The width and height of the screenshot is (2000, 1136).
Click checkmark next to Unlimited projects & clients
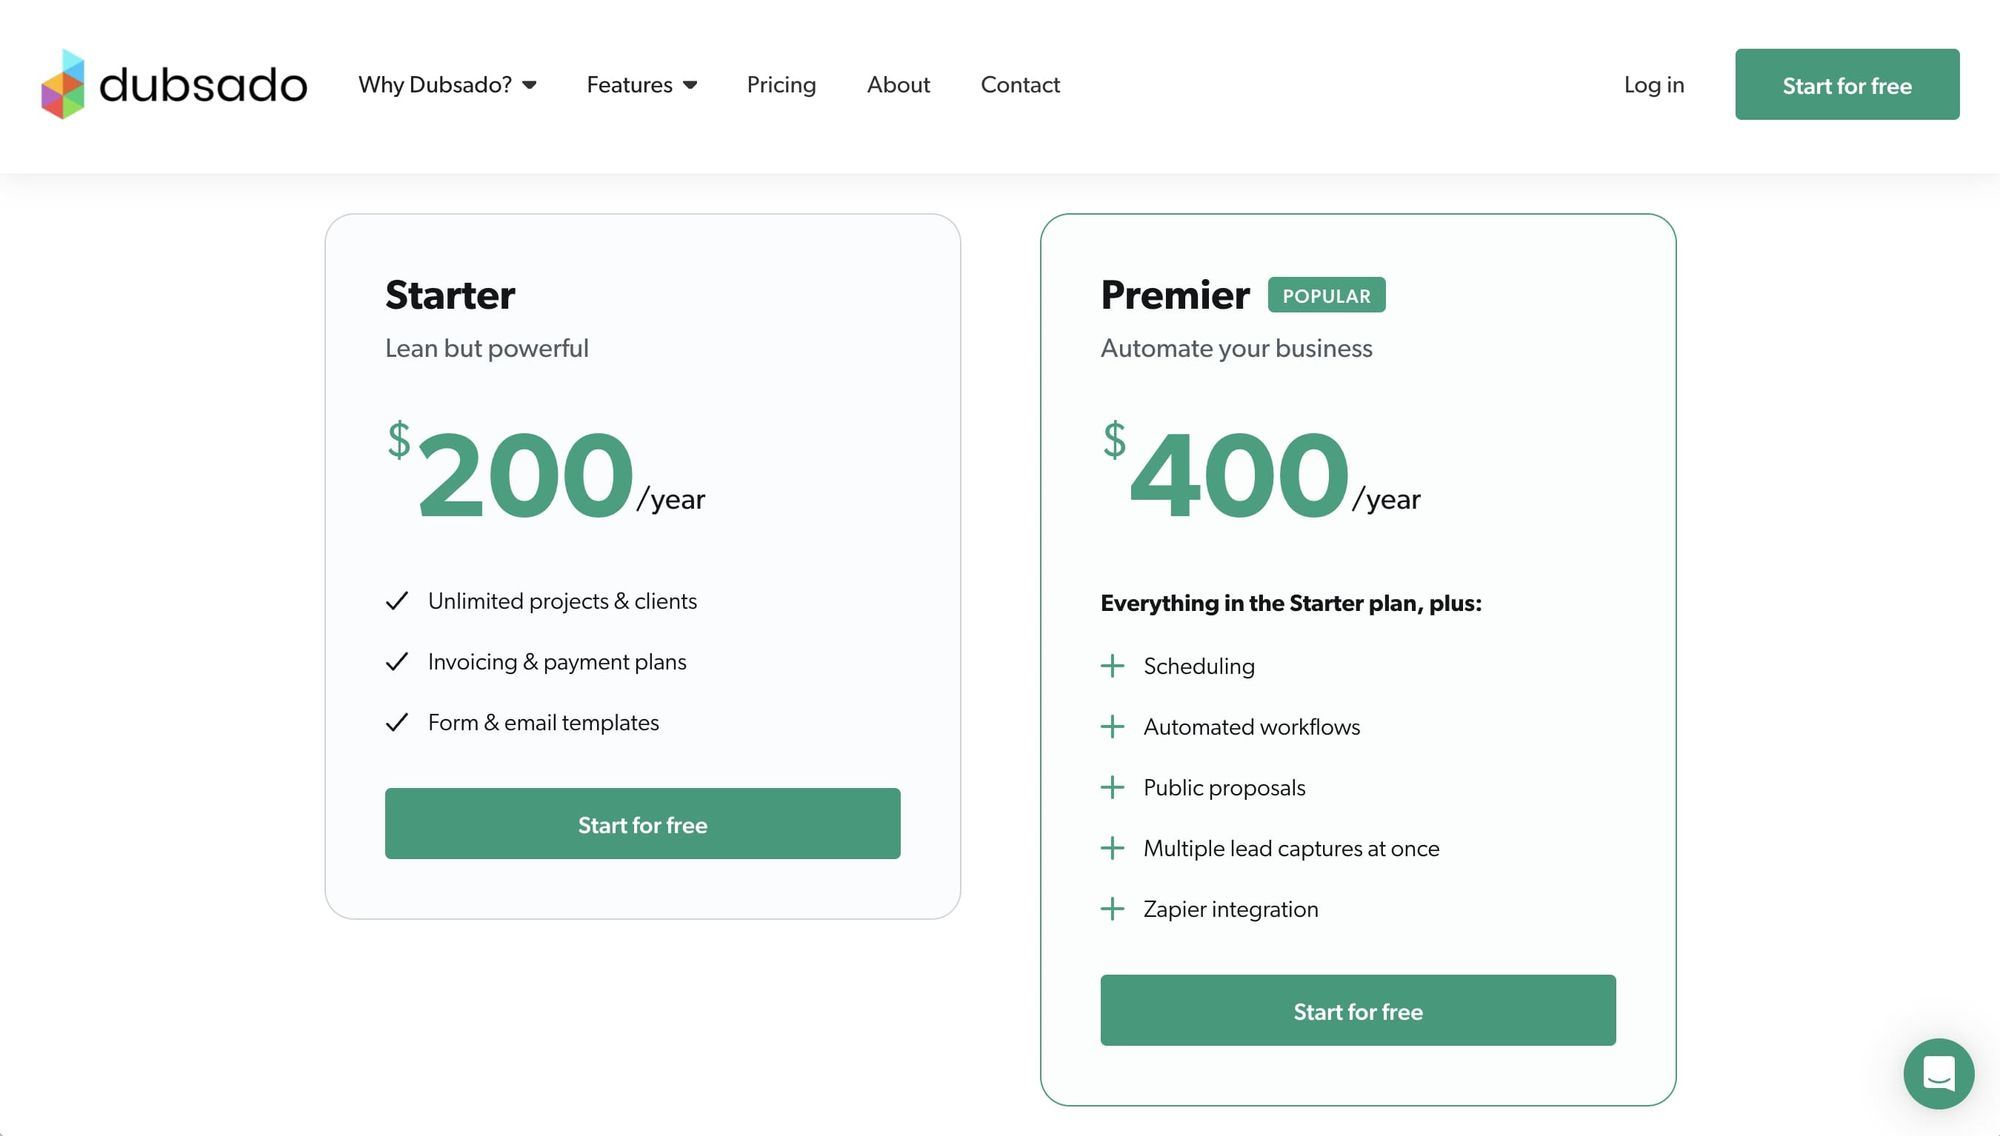pyautogui.click(x=397, y=601)
